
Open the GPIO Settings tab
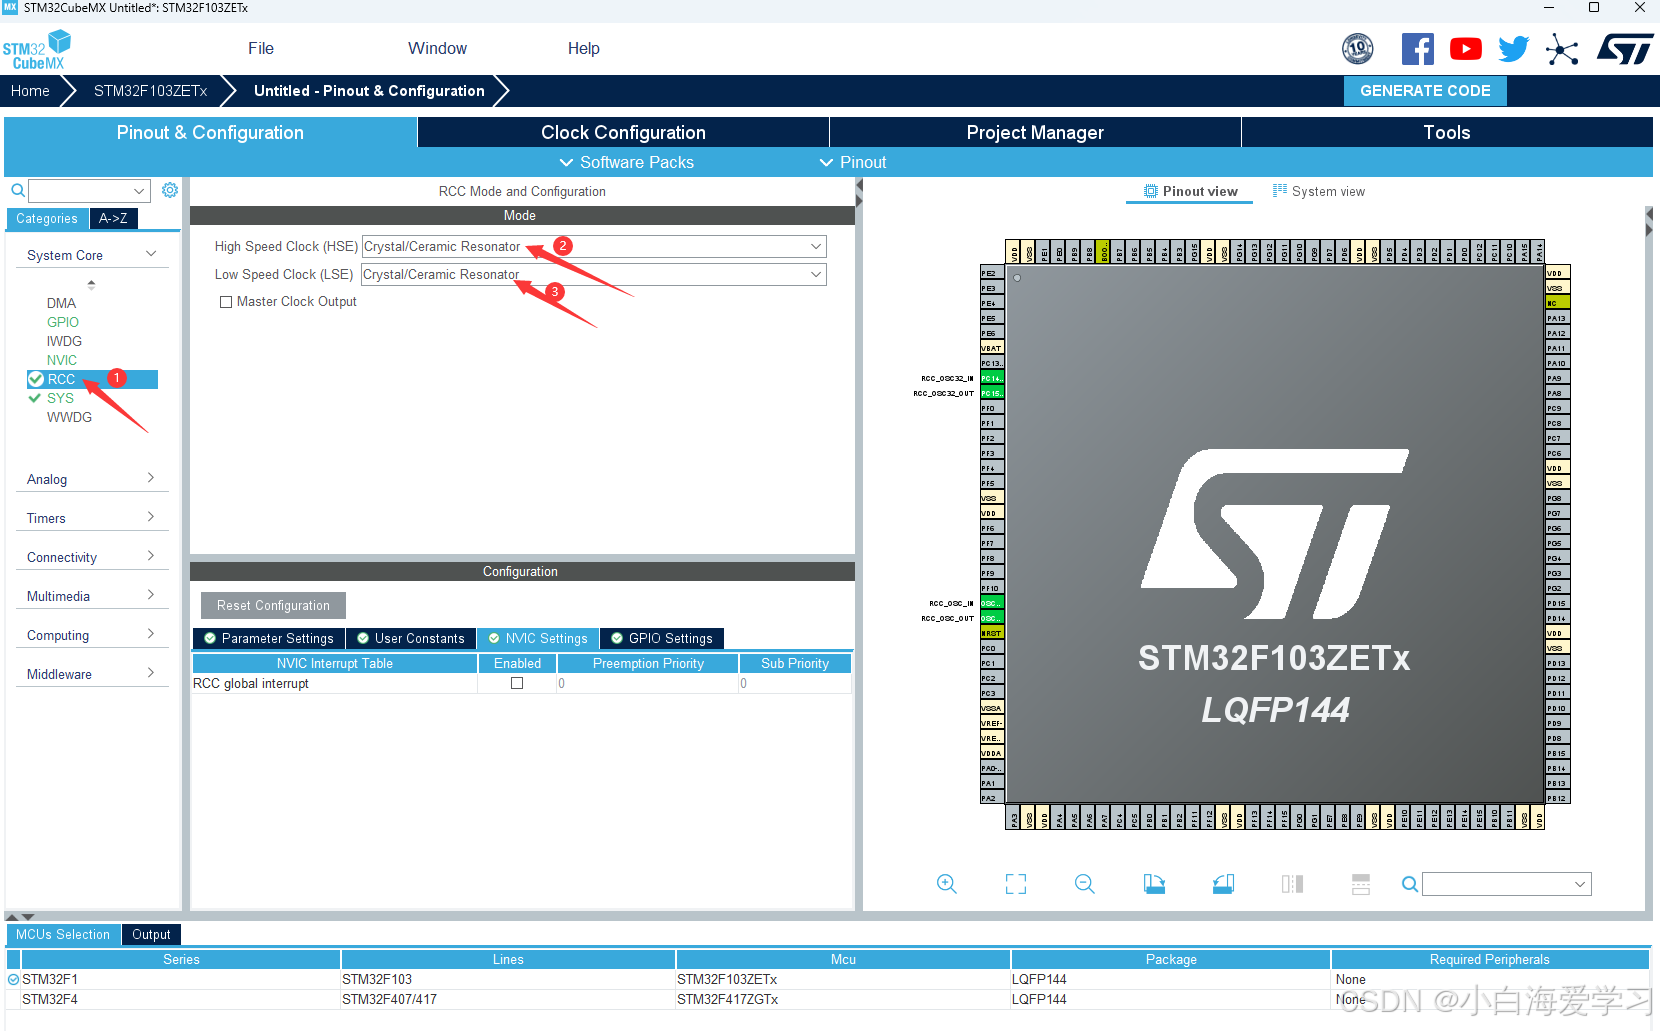tap(662, 638)
